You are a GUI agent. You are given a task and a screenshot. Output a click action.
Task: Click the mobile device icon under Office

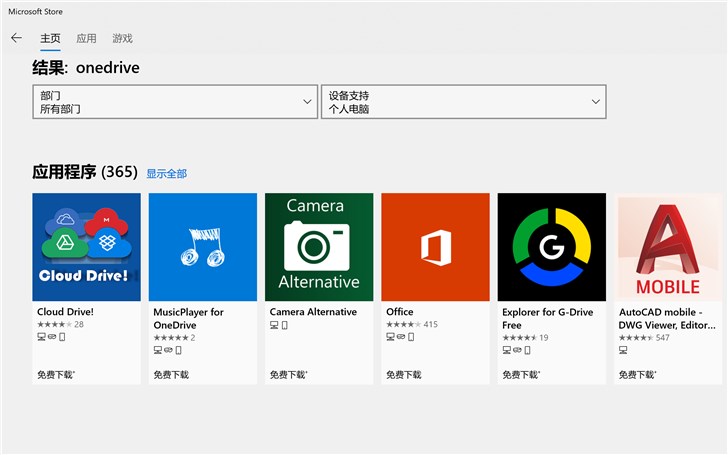point(411,337)
